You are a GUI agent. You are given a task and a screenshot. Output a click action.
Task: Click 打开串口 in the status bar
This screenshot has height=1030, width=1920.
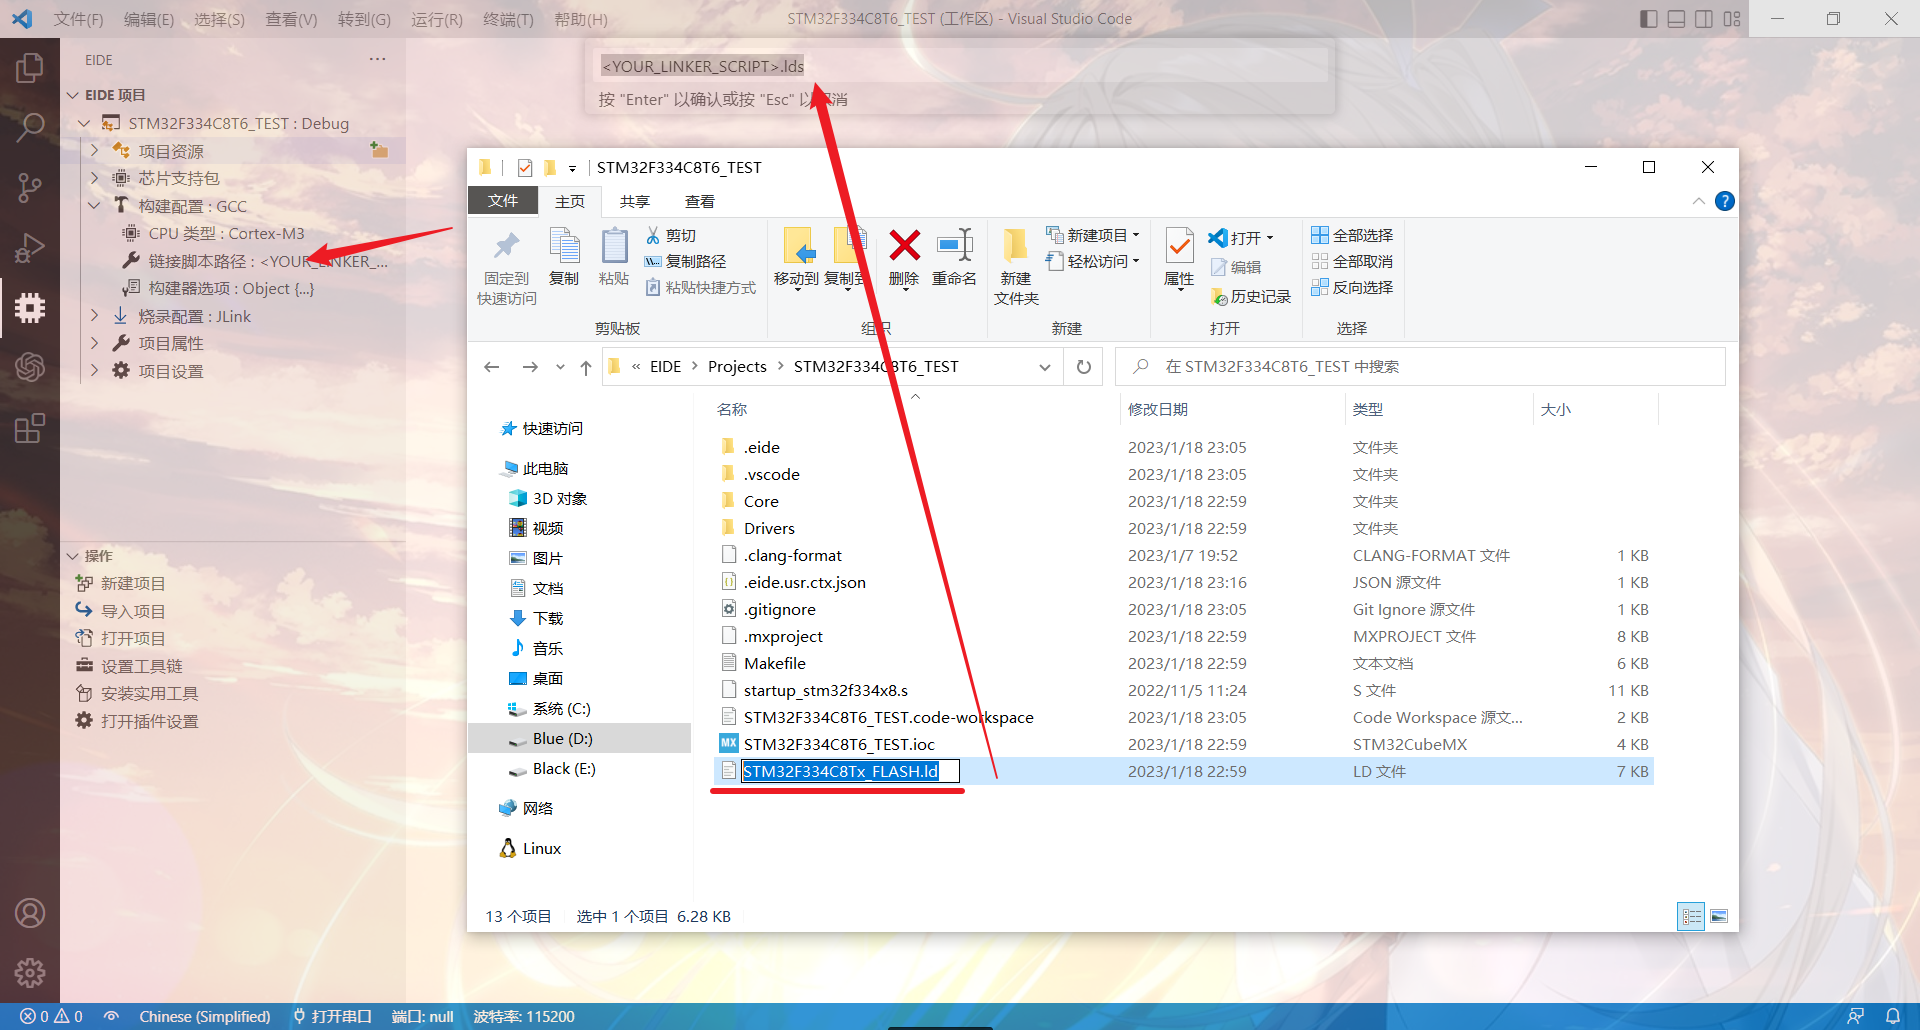(332, 1016)
